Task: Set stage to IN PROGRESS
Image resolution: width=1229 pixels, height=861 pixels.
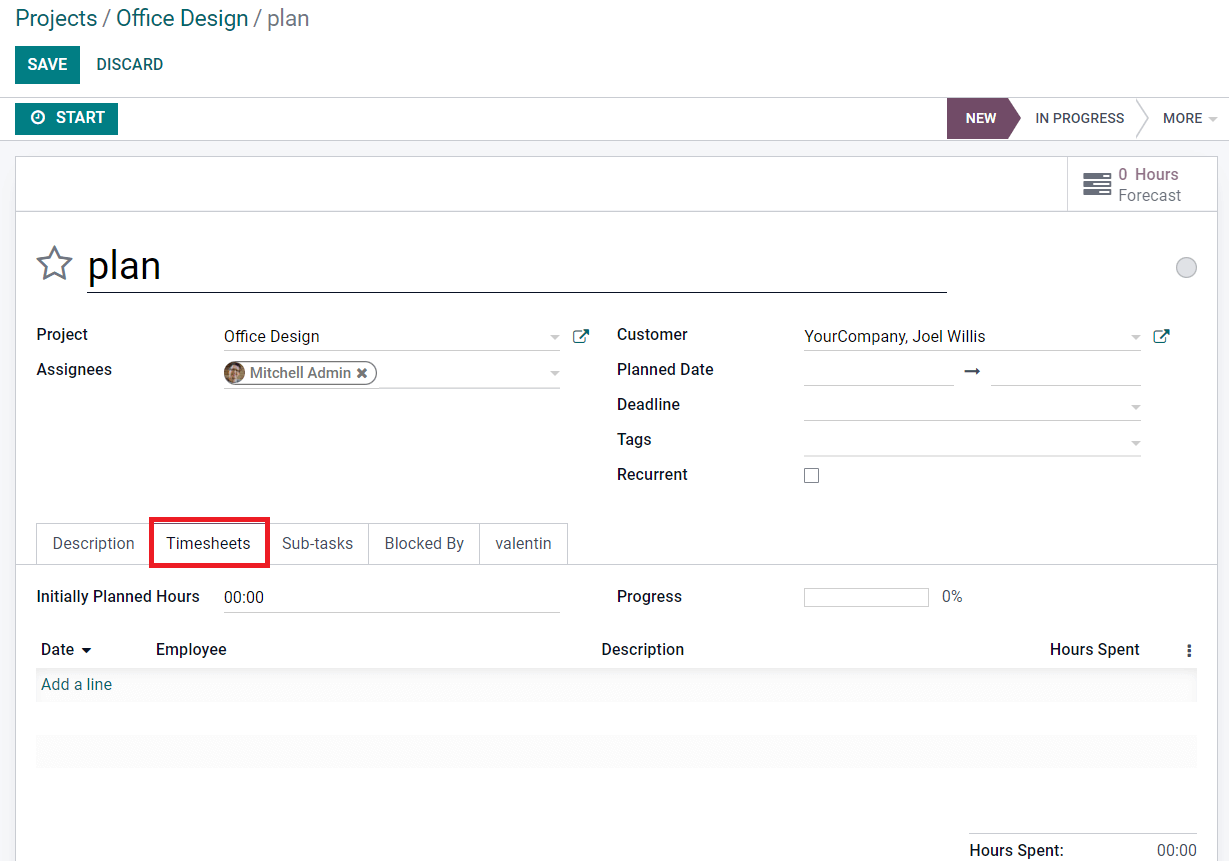Action: pyautogui.click(x=1079, y=118)
